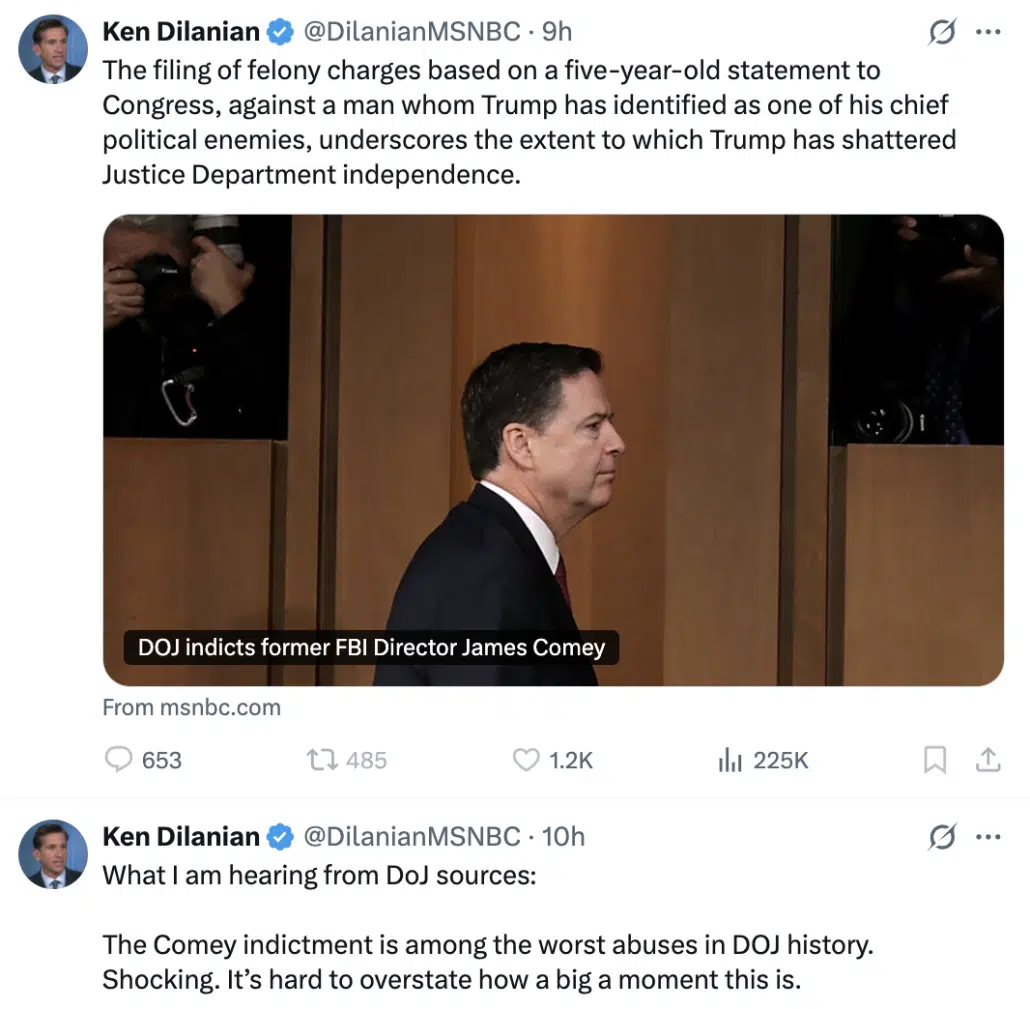Click the Grok icon on second tweet
1030x1009 pixels.
click(x=941, y=837)
